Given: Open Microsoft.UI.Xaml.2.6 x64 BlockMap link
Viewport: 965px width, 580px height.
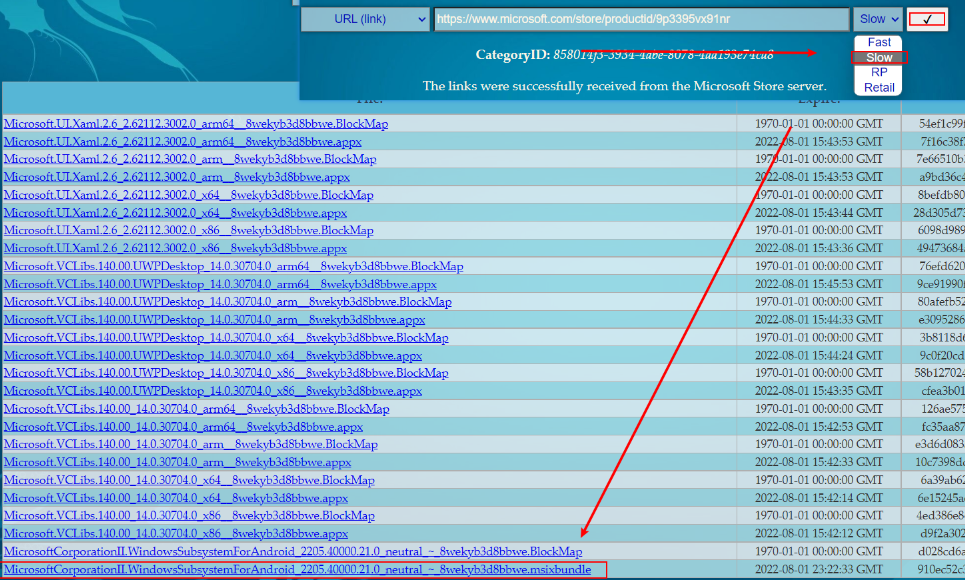Looking at the screenshot, I should point(188,195).
